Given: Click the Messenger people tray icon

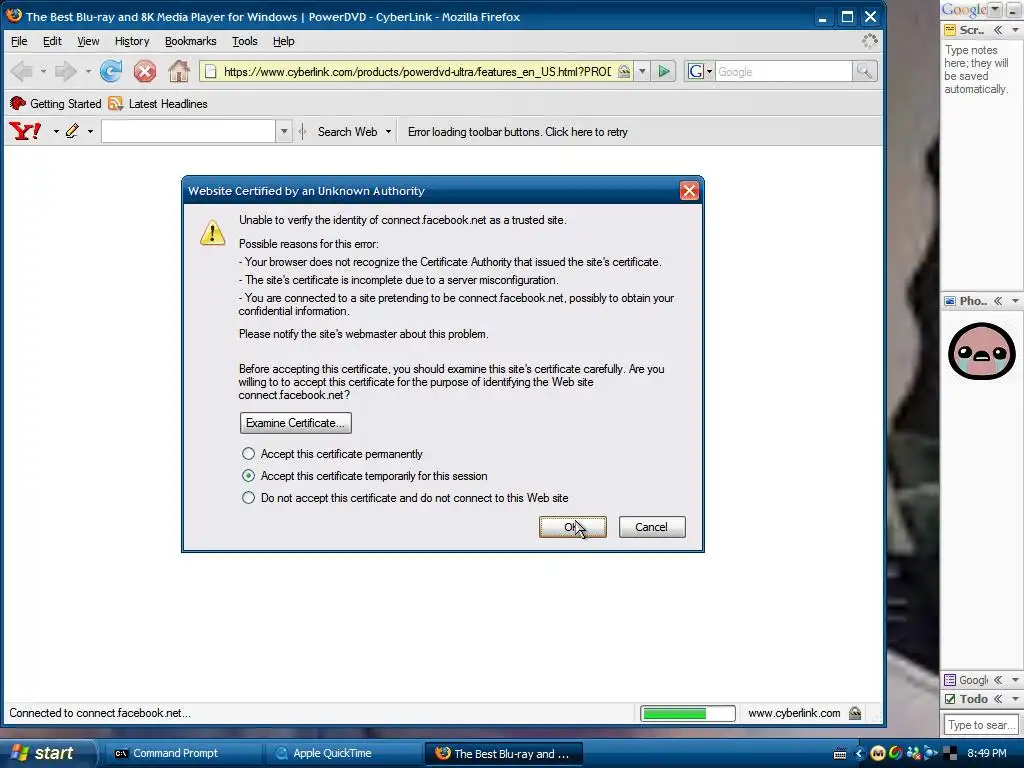Looking at the screenshot, I should pyautogui.click(x=914, y=754).
